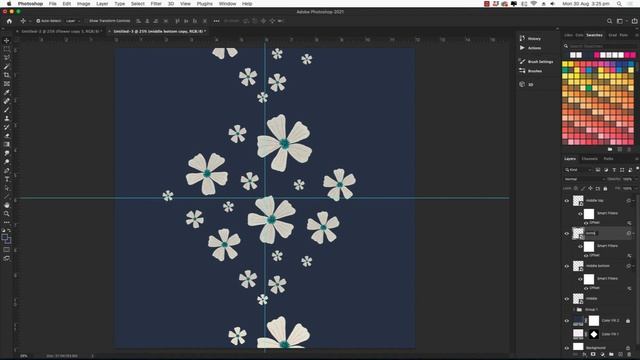Toggle the Auto-Select checkbox
Image resolution: width=640 pixels, height=360 pixels.
tap(38, 21)
